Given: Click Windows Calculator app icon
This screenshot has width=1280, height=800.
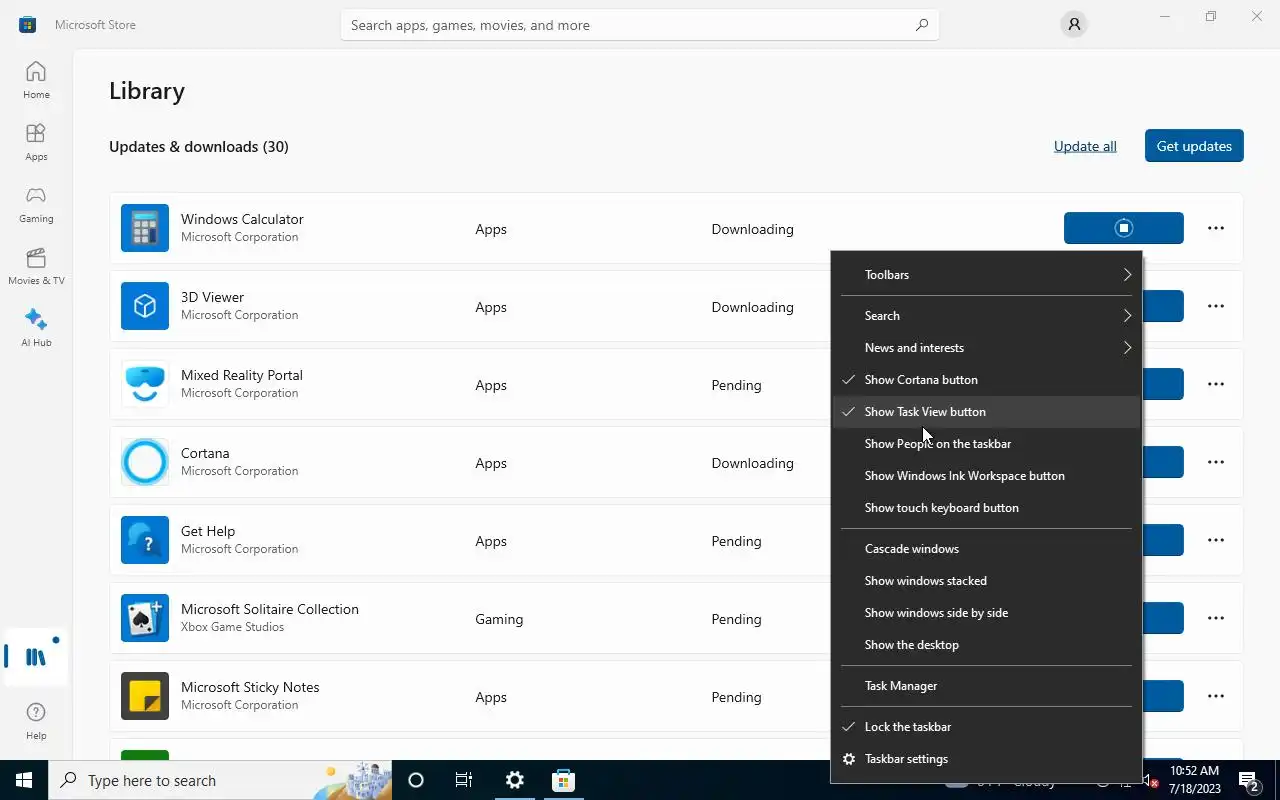Looking at the screenshot, I should click(x=145, y=228).
